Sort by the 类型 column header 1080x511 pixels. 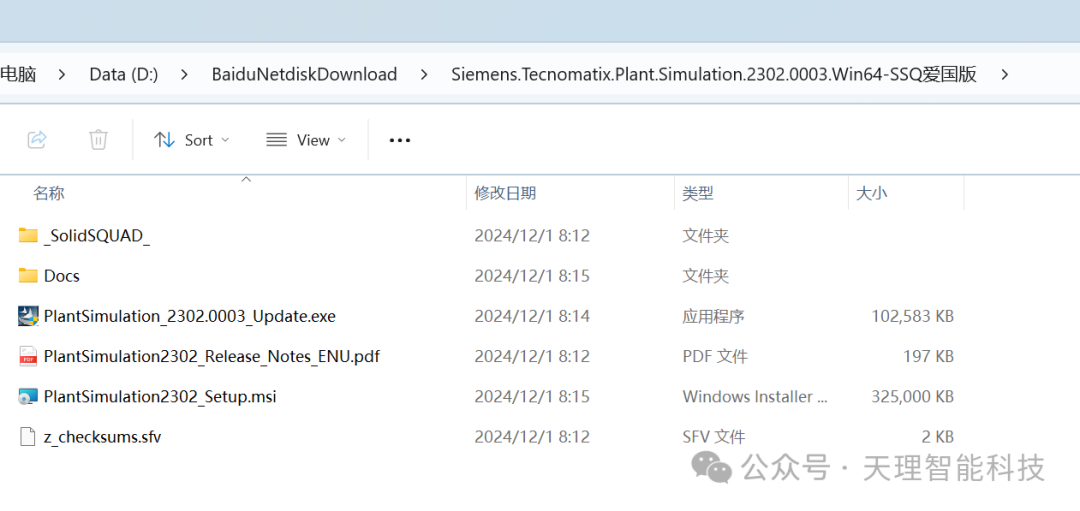698,194
